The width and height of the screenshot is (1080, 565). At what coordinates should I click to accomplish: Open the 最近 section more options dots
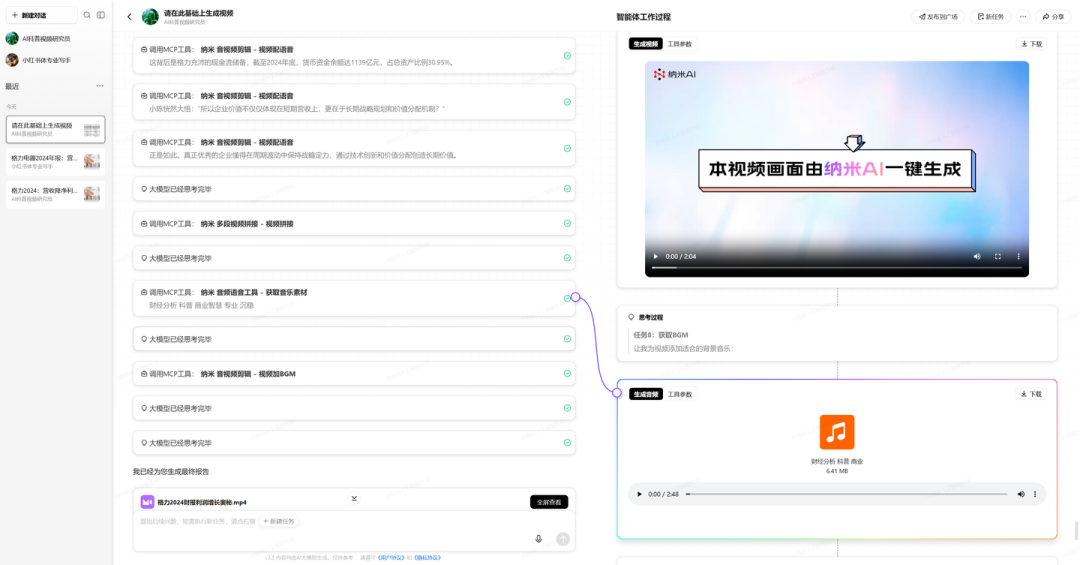(100, 86)
